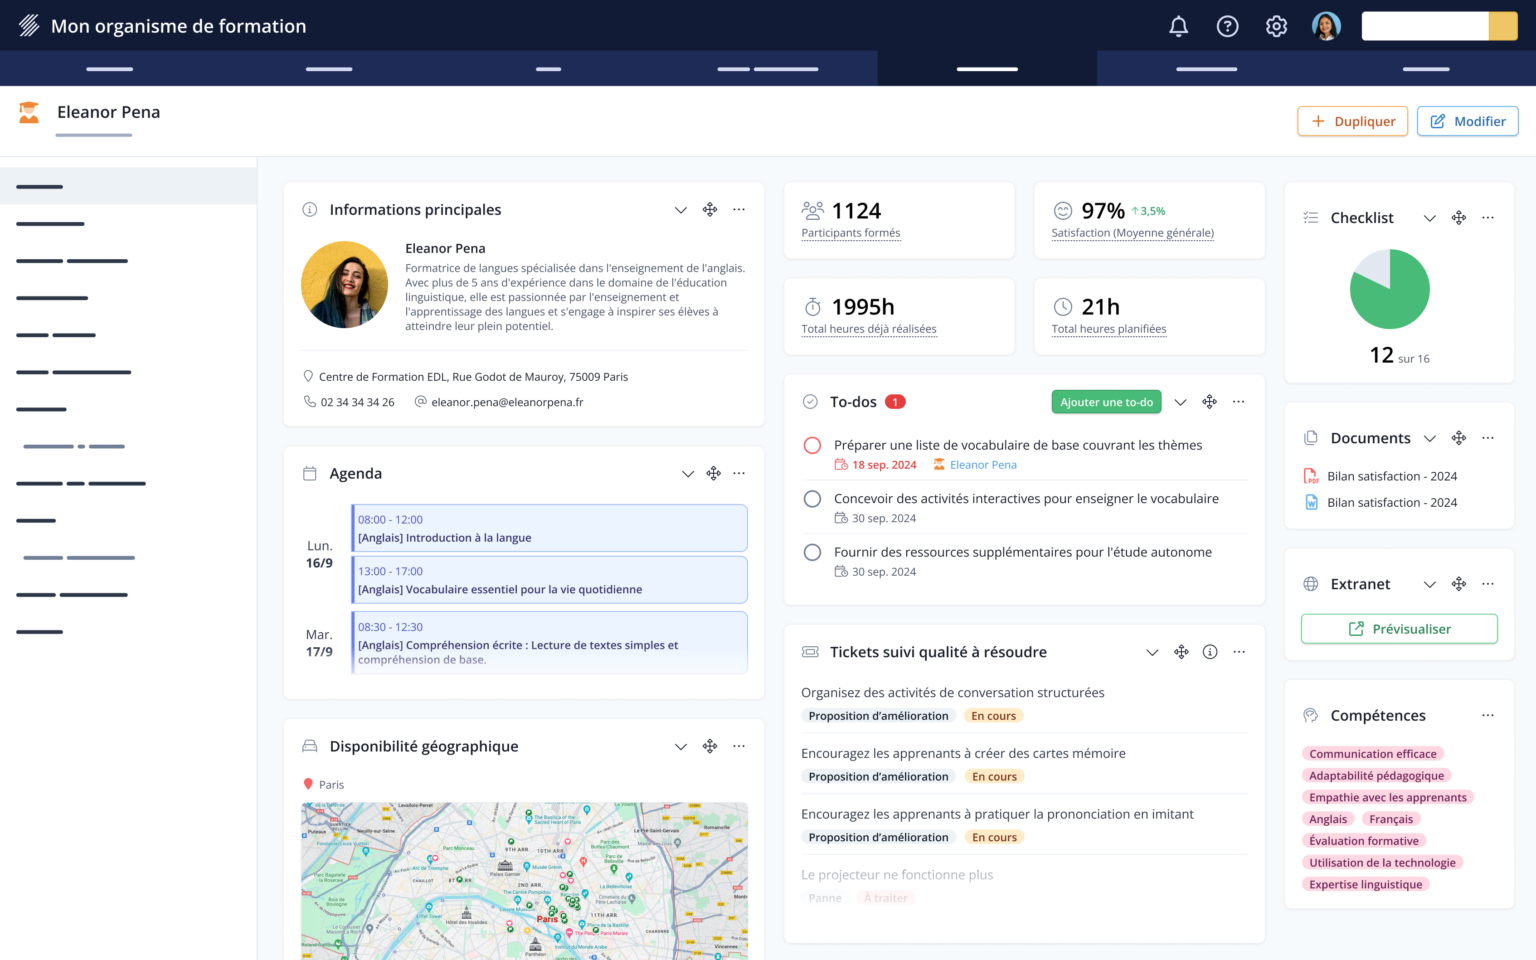Open the notifications bell
This screenshot has width=1536, height=960.
click(1178, 27)
